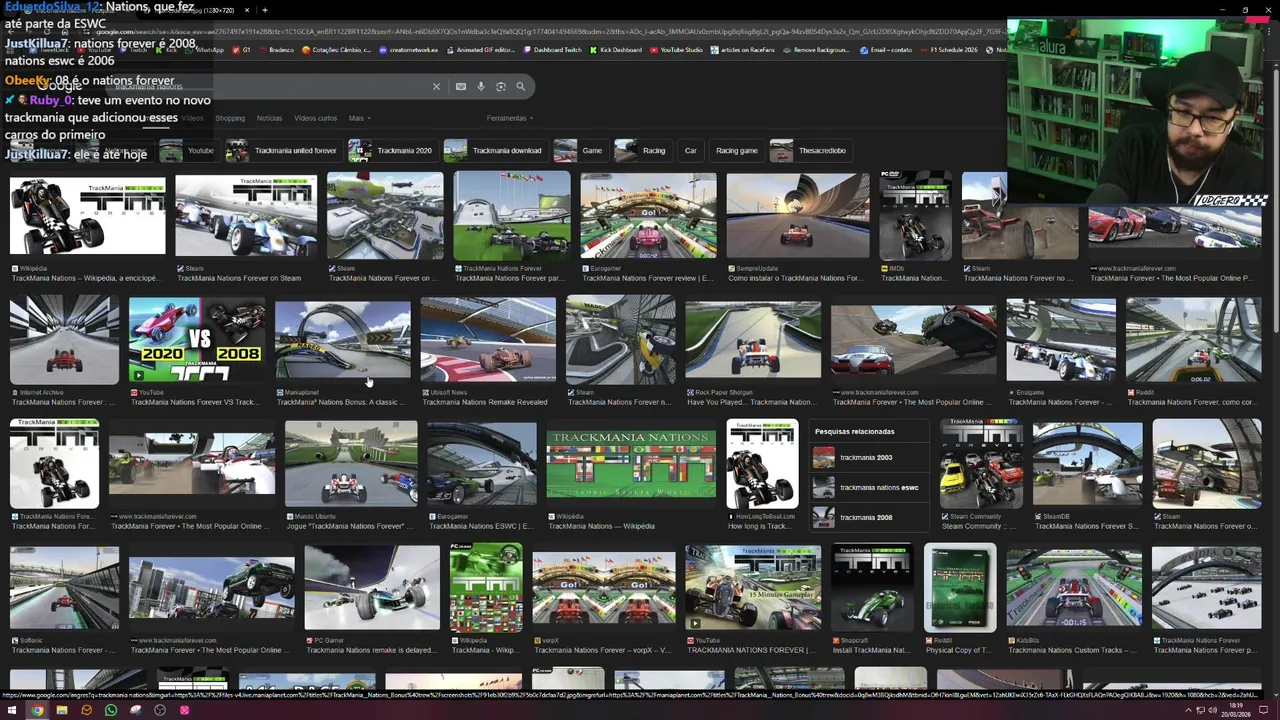Clear the Google search box text
The height and width of the screenshot is (720, 1280).
[x=436, y=87]
